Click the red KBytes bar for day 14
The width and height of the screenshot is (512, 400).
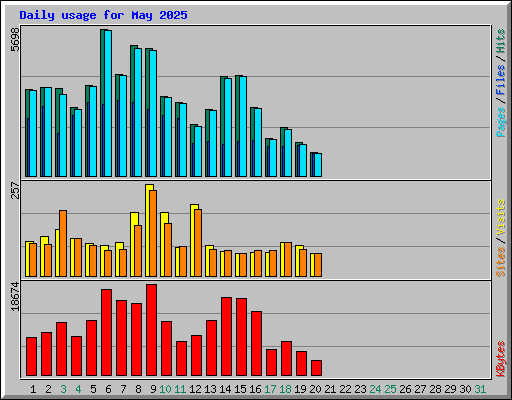227,337
